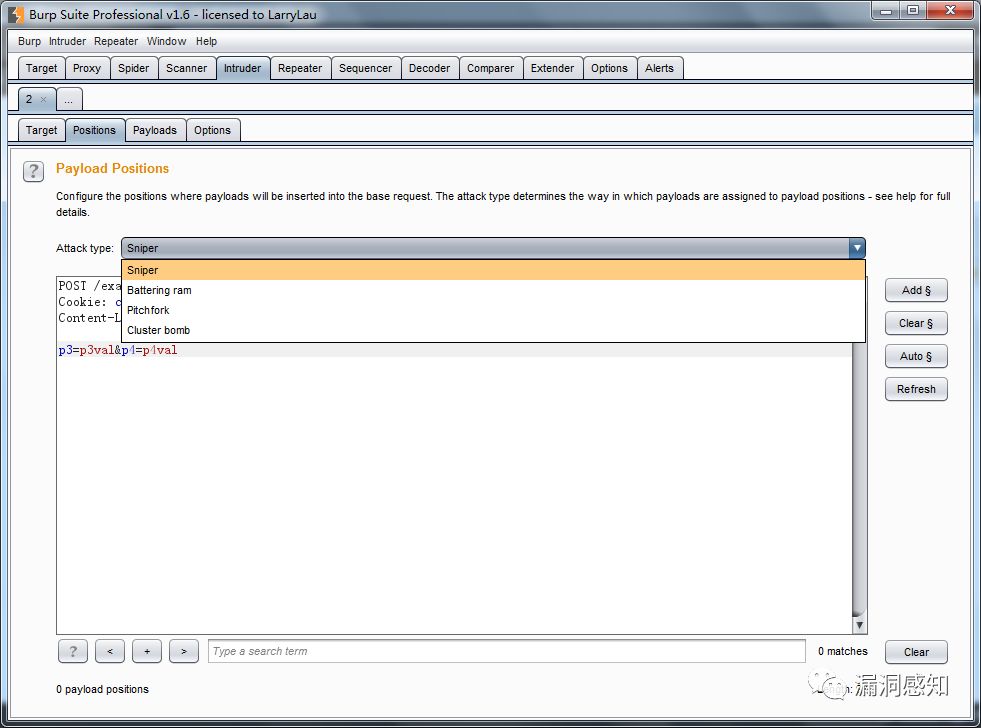Switch to the Sequencer tab
Viewport: 981px width, 728px height.
[365, 68]
